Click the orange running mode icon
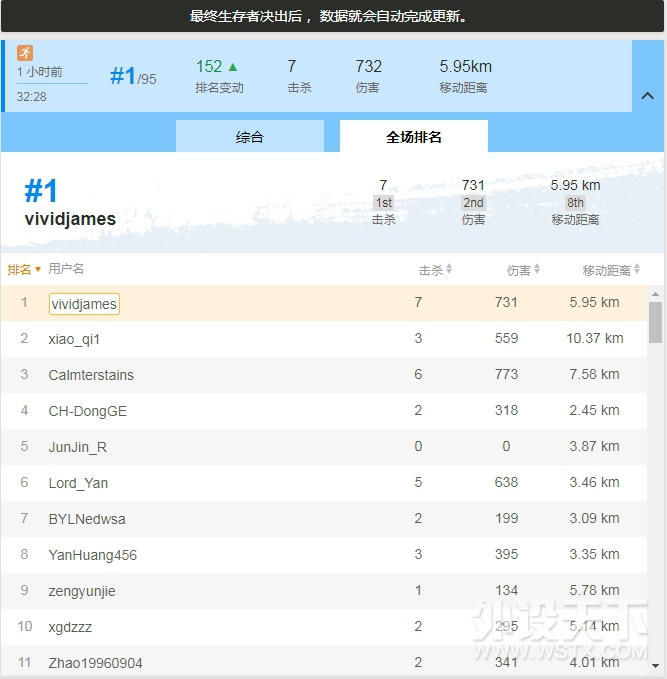Viewport: 667px width, 679px height. (25, 53)
